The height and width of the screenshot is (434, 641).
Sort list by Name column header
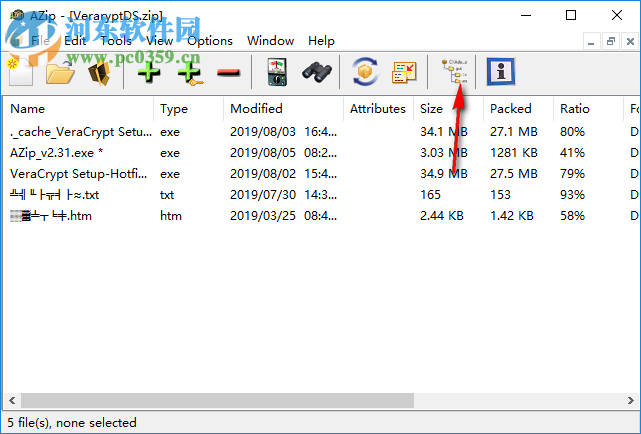tap(78, 109)
